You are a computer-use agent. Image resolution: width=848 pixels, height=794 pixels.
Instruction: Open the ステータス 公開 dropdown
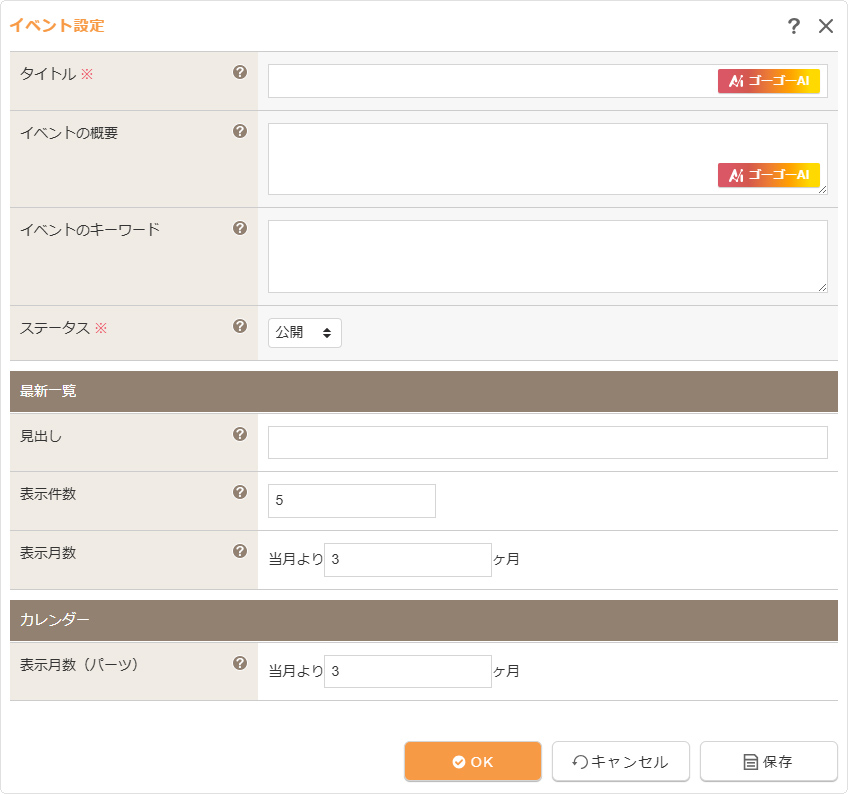pyautogui.click(x=305, y=333)
